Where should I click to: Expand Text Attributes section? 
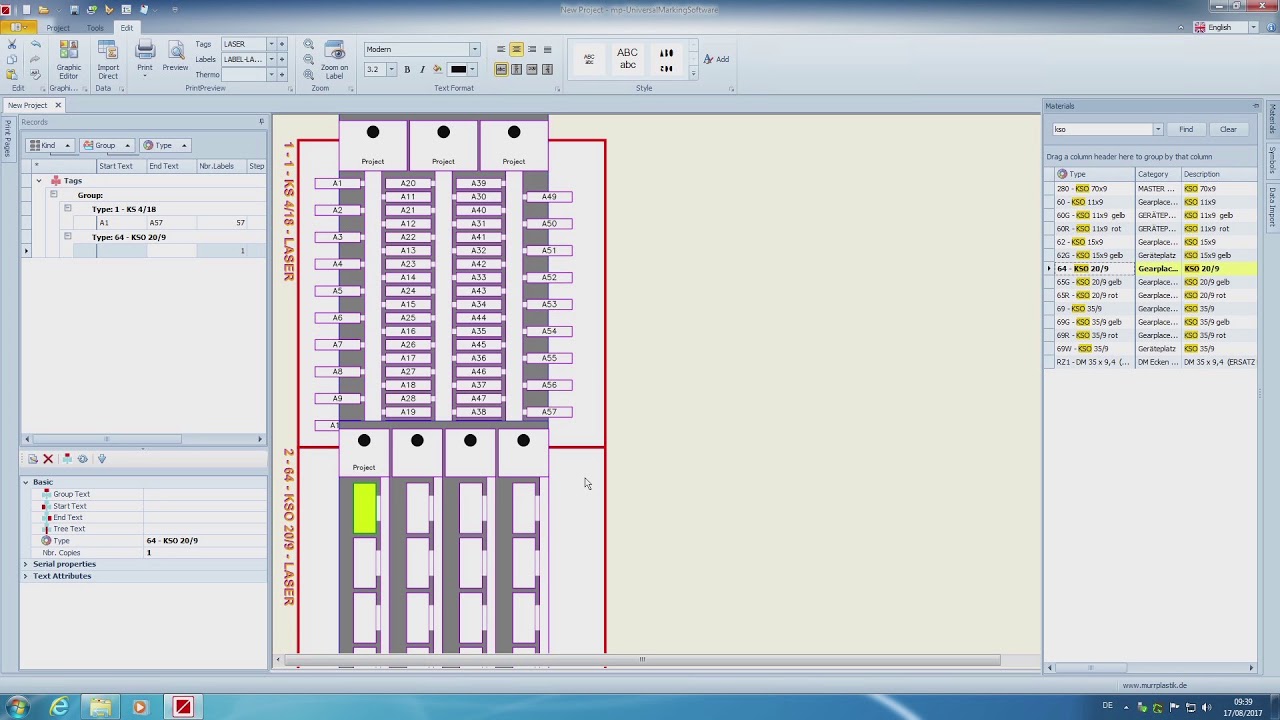[x=26, y=576]
